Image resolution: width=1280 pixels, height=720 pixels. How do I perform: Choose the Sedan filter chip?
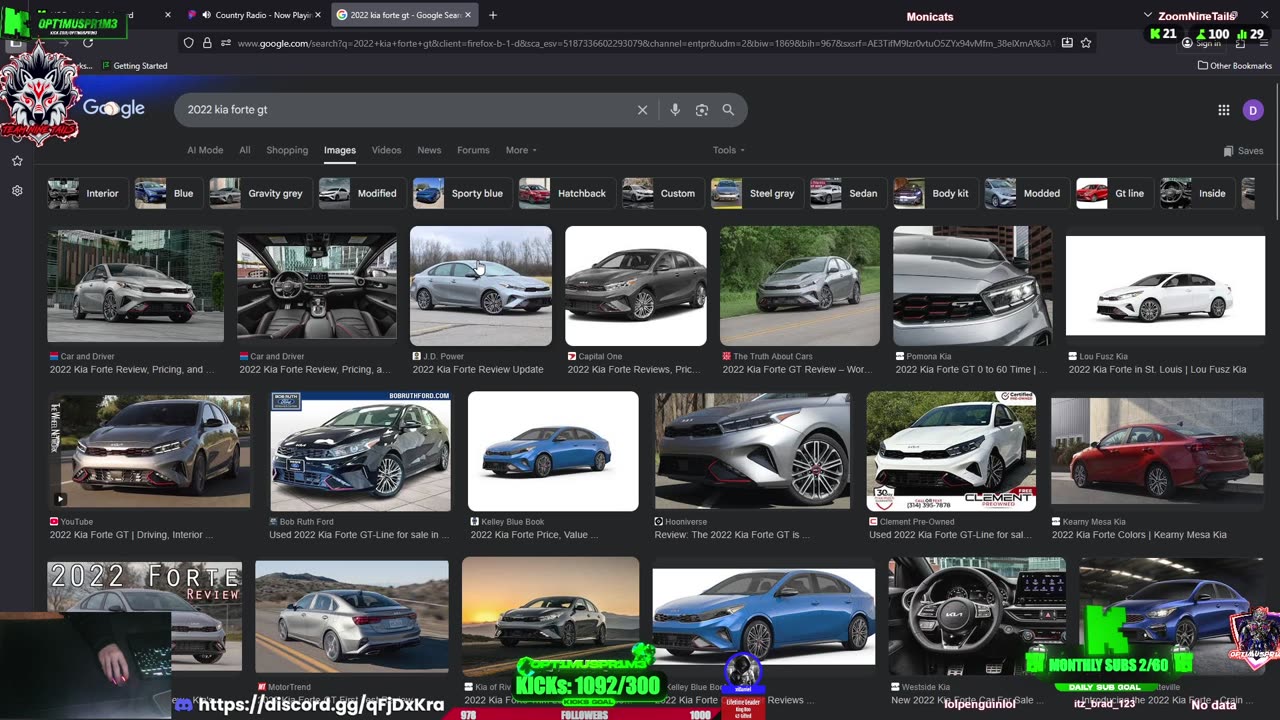tap(848, 193)
